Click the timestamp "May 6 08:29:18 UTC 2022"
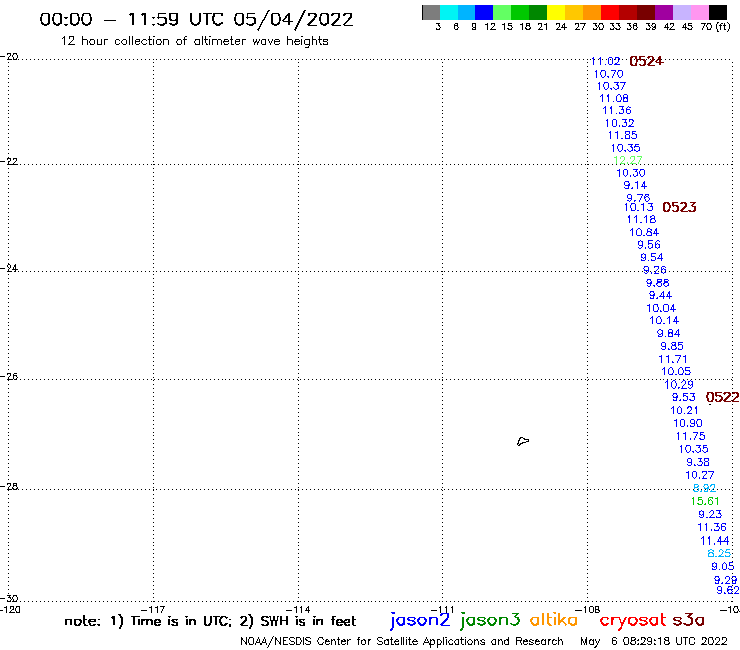 click(654, 642)
